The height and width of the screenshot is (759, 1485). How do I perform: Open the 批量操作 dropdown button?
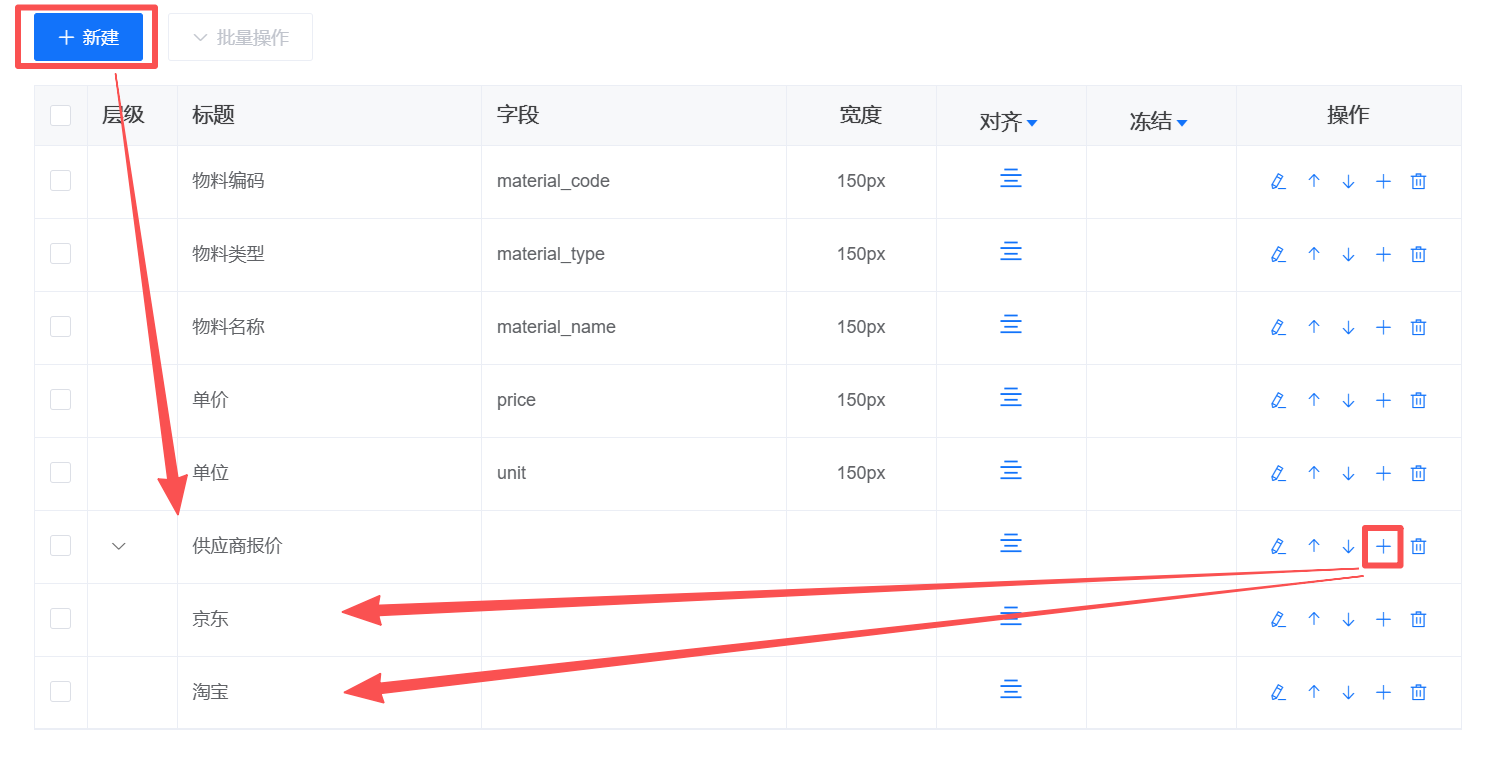[x=240, y=38]
